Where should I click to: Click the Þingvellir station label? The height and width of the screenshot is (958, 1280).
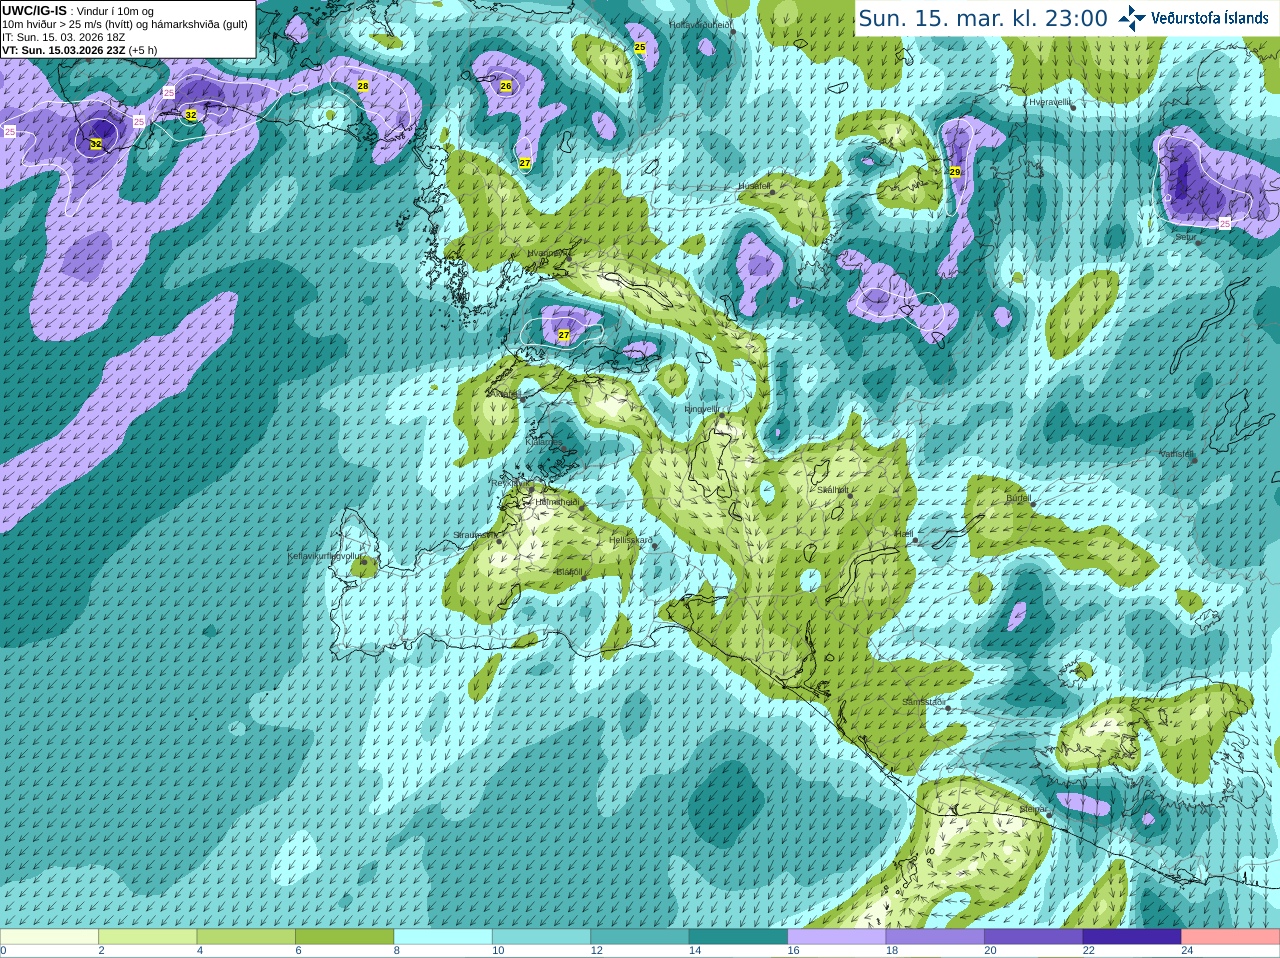[x=701, y=409]
